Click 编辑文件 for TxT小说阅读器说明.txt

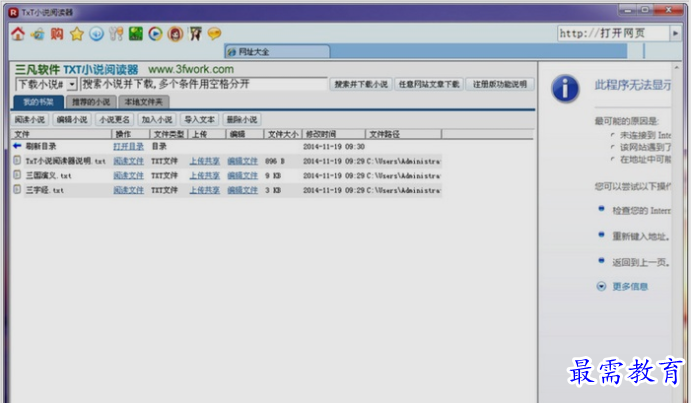click(x=242, y=161)
